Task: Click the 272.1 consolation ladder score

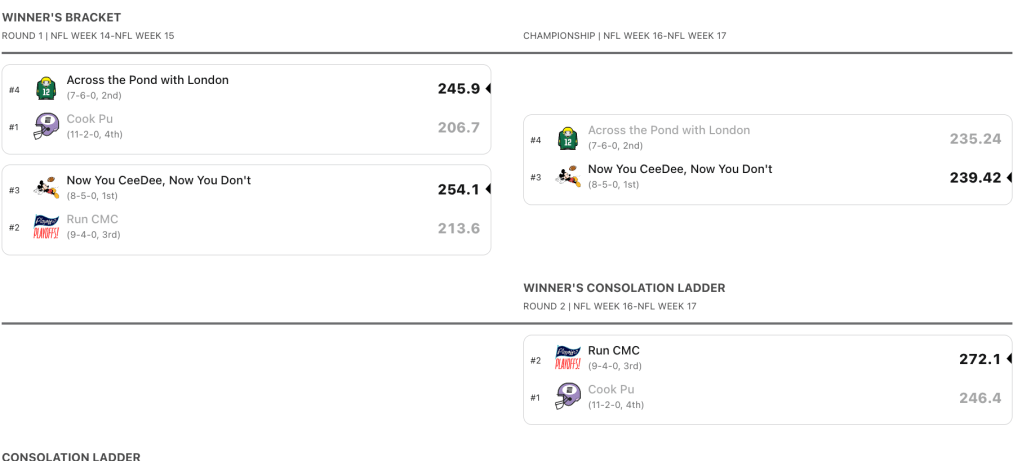Action: (x=979, y=359)
